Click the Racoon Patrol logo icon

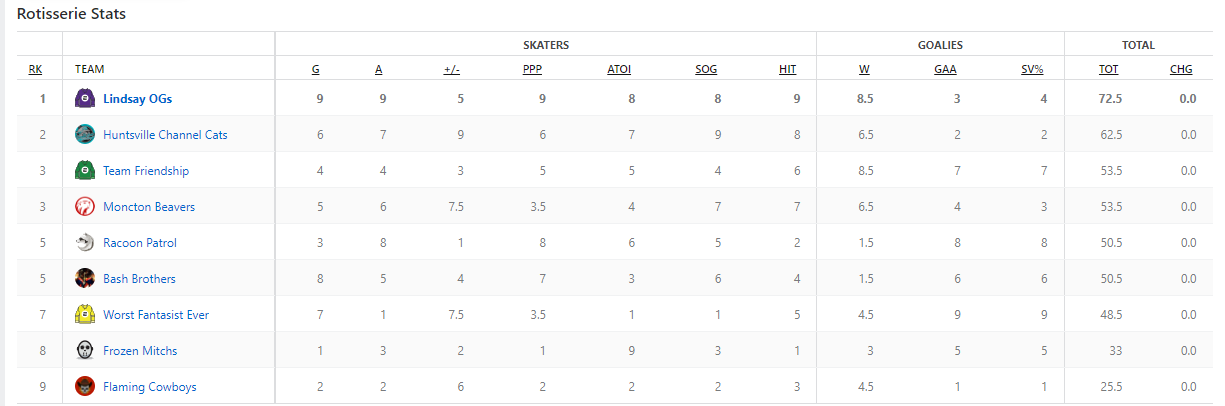(85, 243)
